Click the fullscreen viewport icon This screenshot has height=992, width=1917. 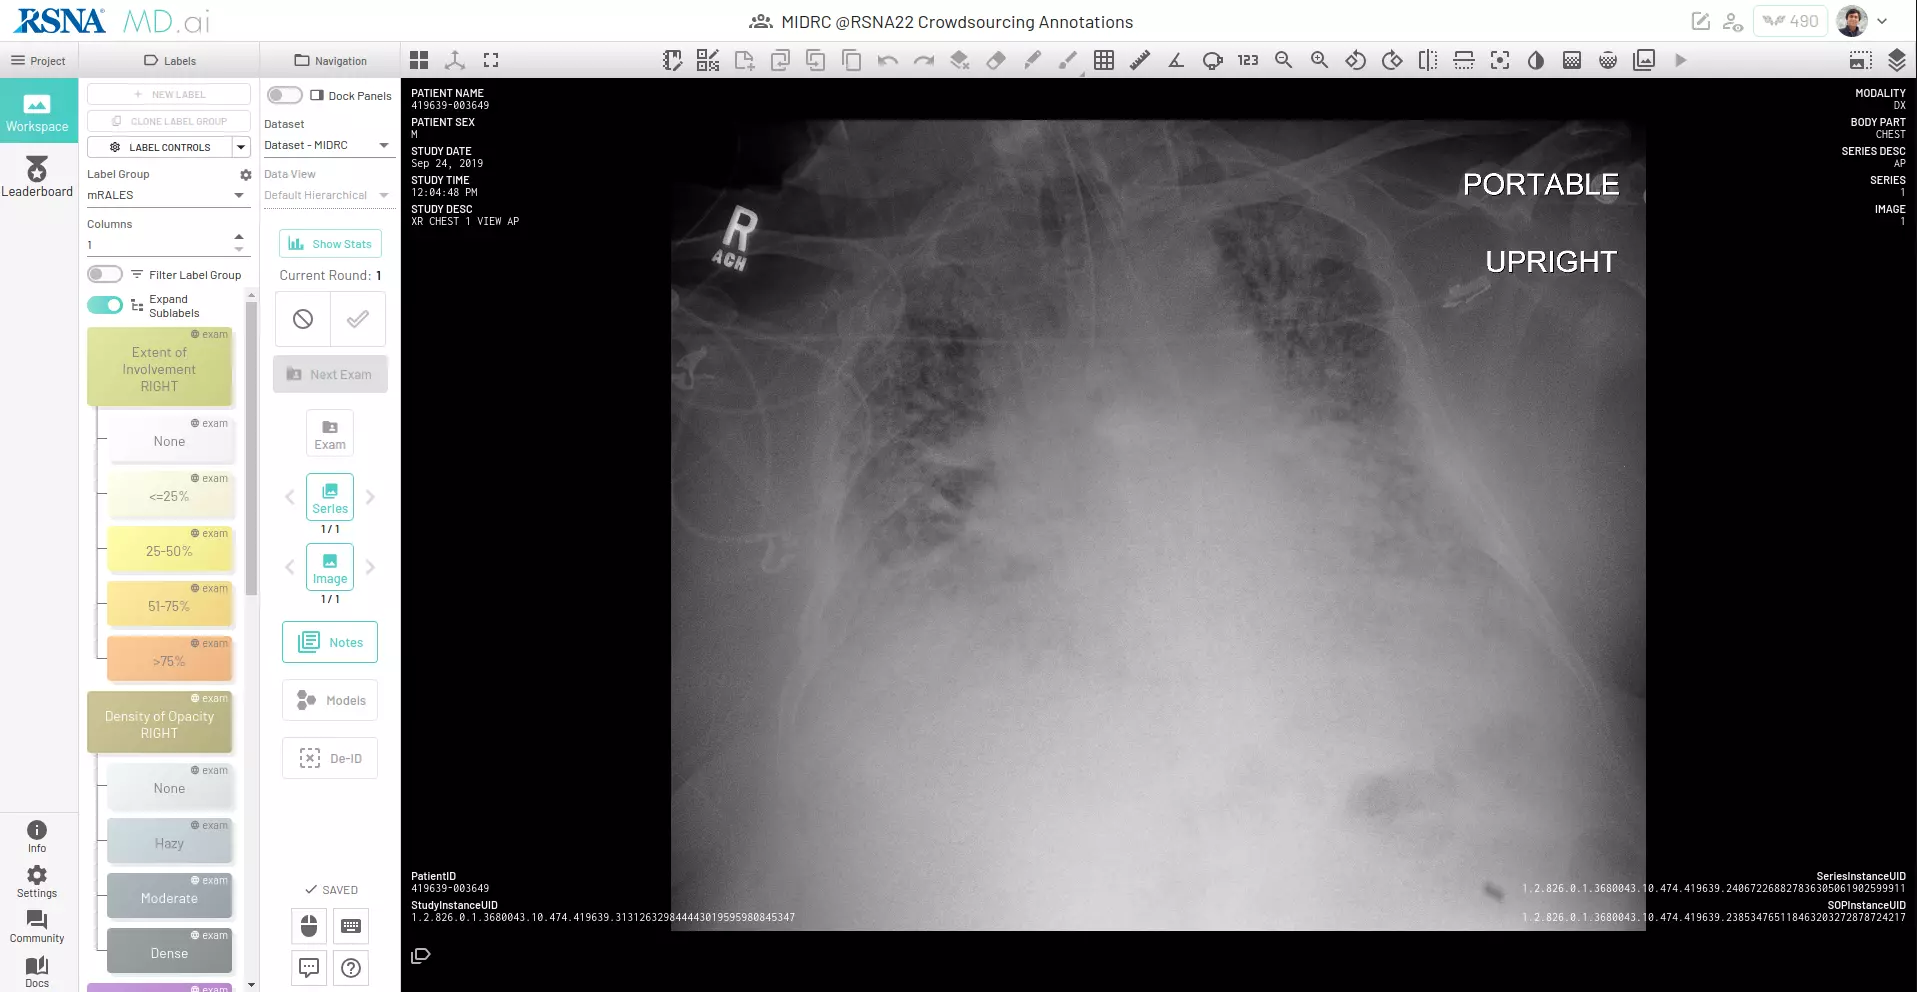[x=490, y=61]
